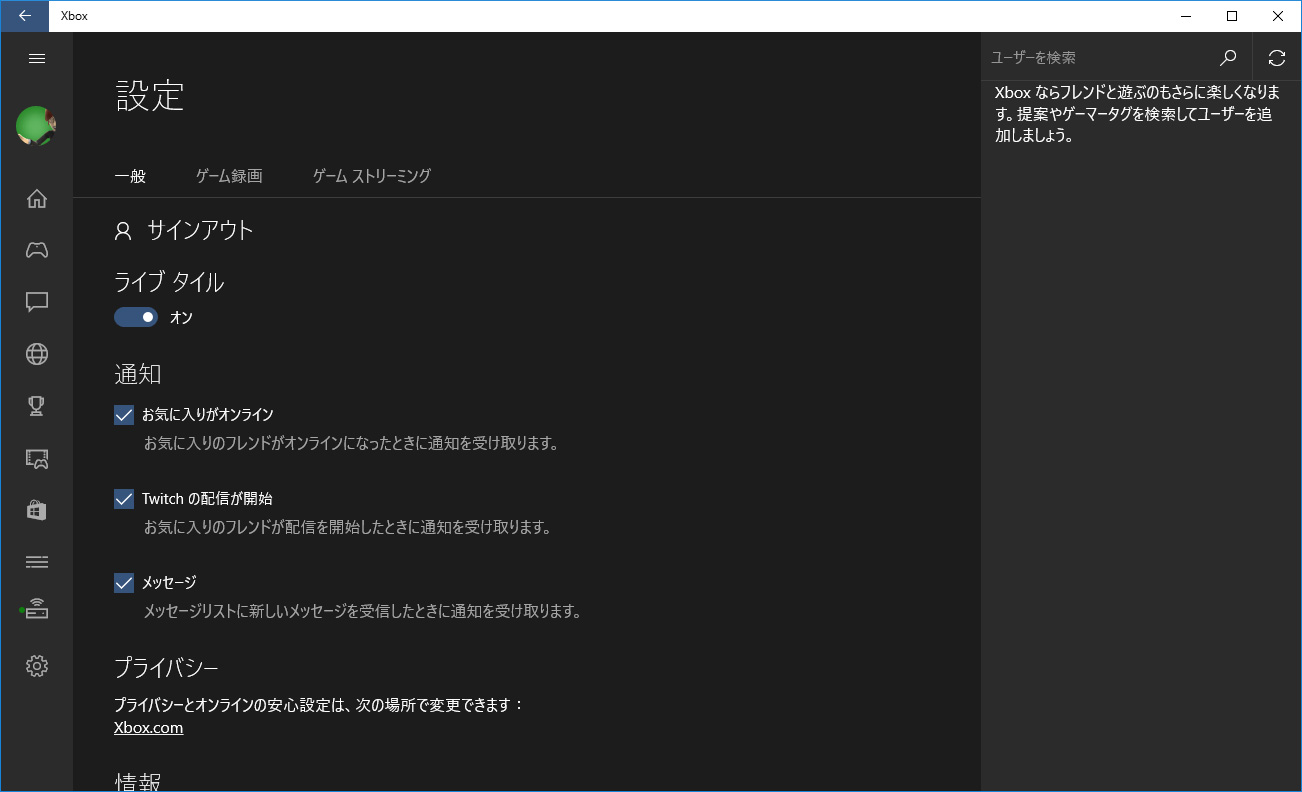Uncheck the メッセージ notification checkbox
1302x792 pixels.
click(124, 582)
